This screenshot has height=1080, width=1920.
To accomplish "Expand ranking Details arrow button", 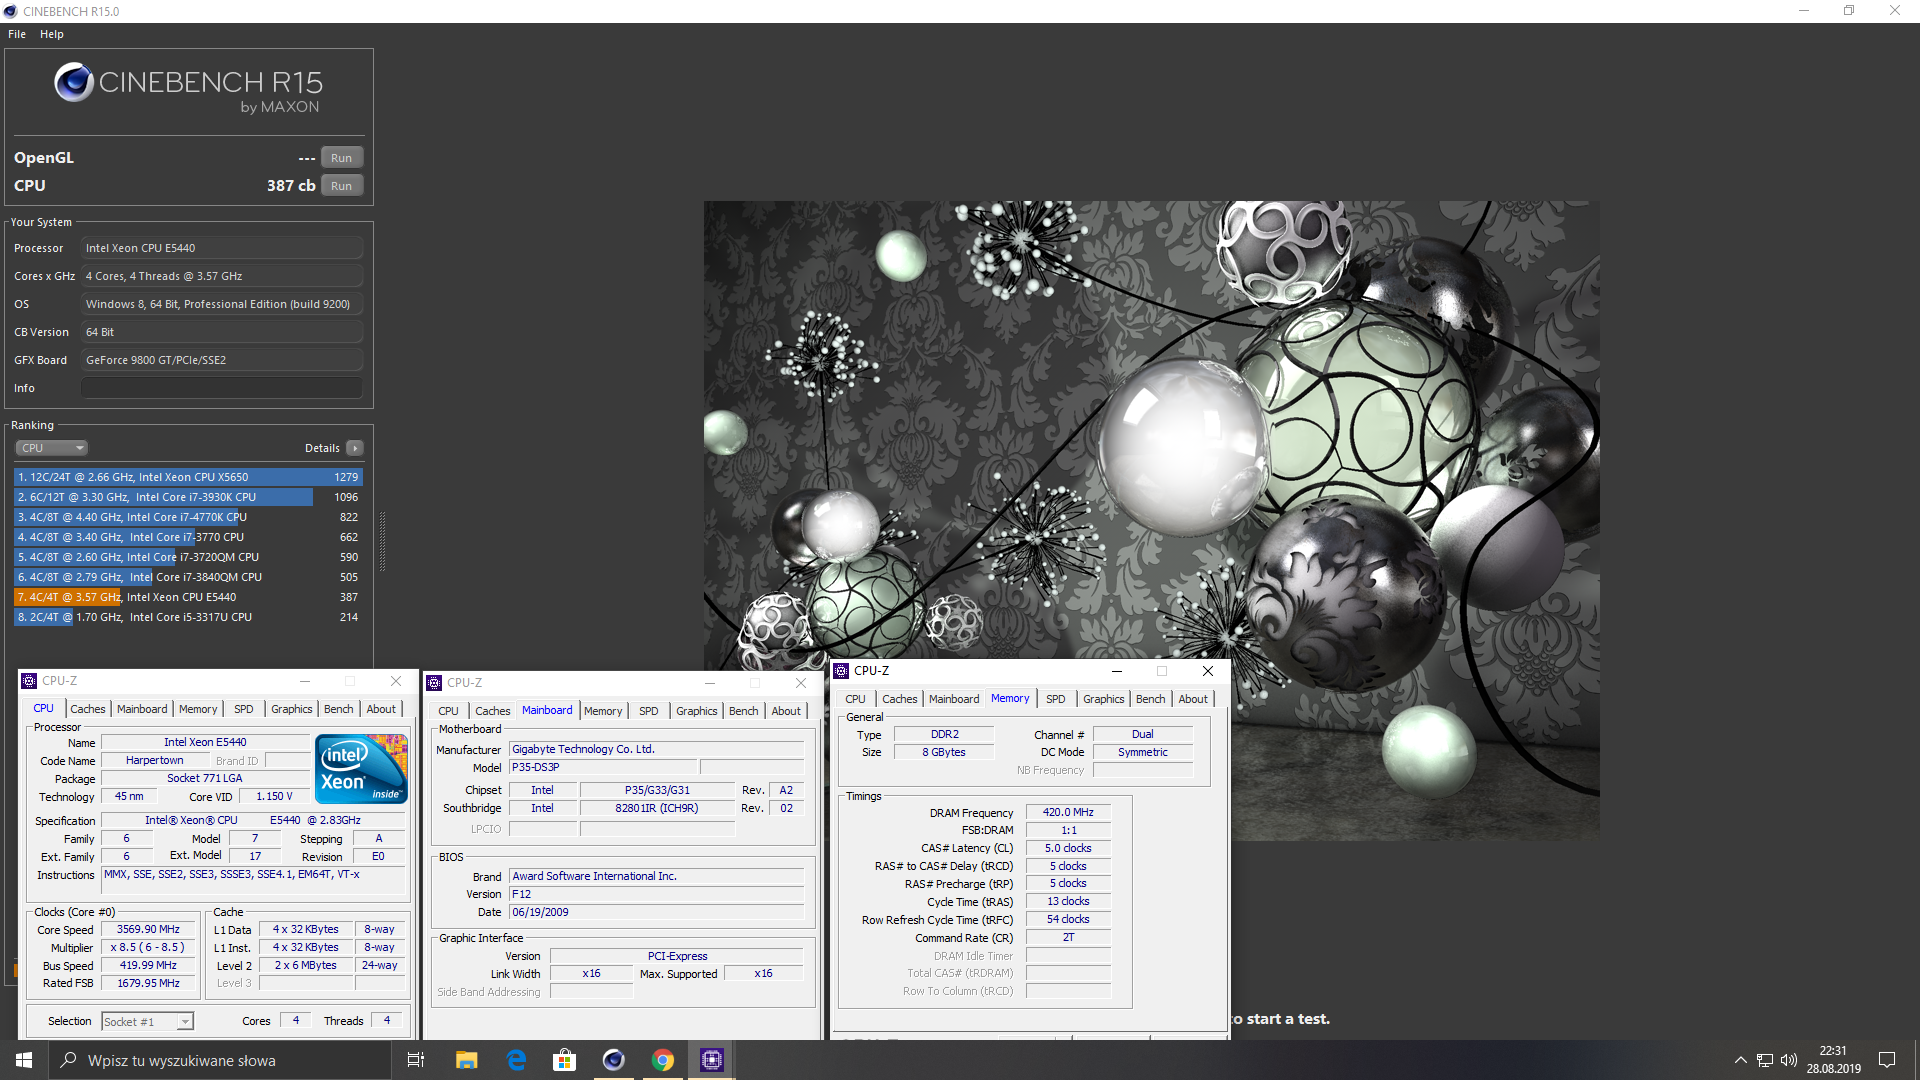I will (355, 448).
